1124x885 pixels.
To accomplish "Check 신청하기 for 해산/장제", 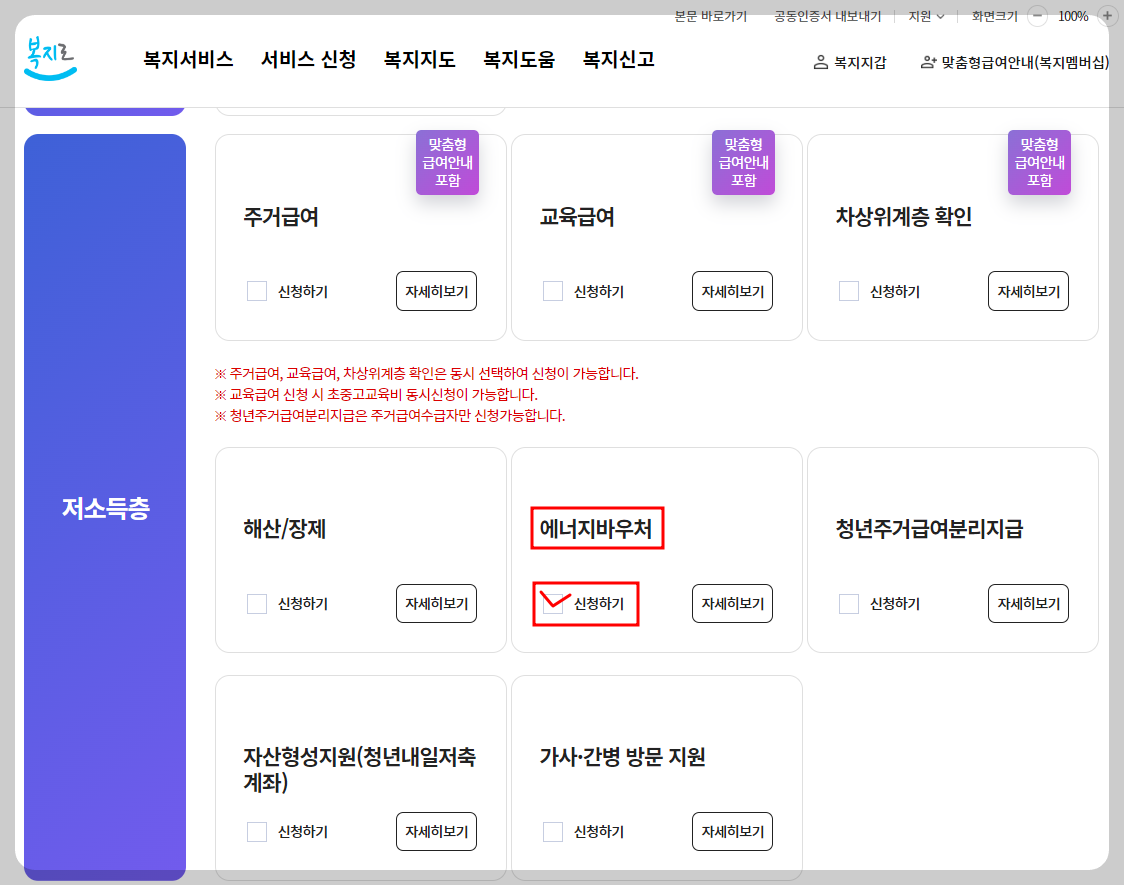I will click(256, 603).
